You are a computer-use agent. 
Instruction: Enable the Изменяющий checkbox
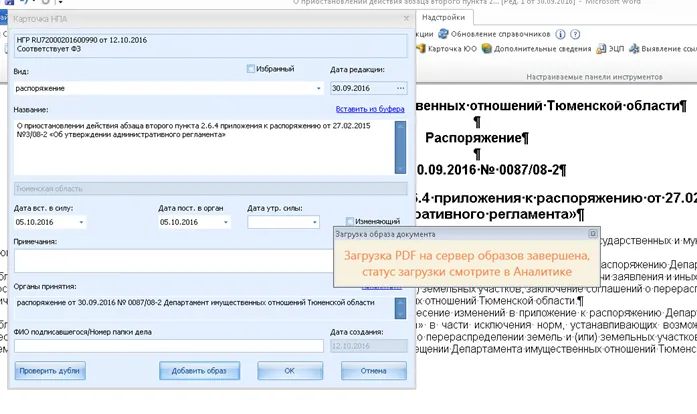pyautogui.click(x=350, y=221)
